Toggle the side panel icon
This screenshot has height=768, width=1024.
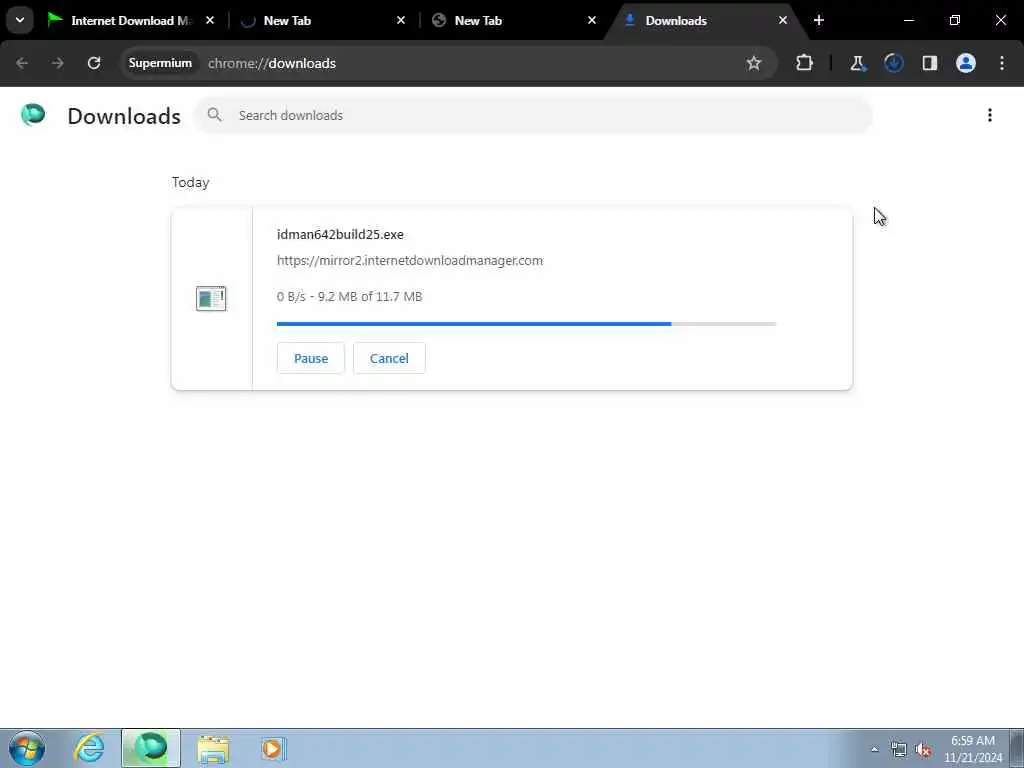929,63
